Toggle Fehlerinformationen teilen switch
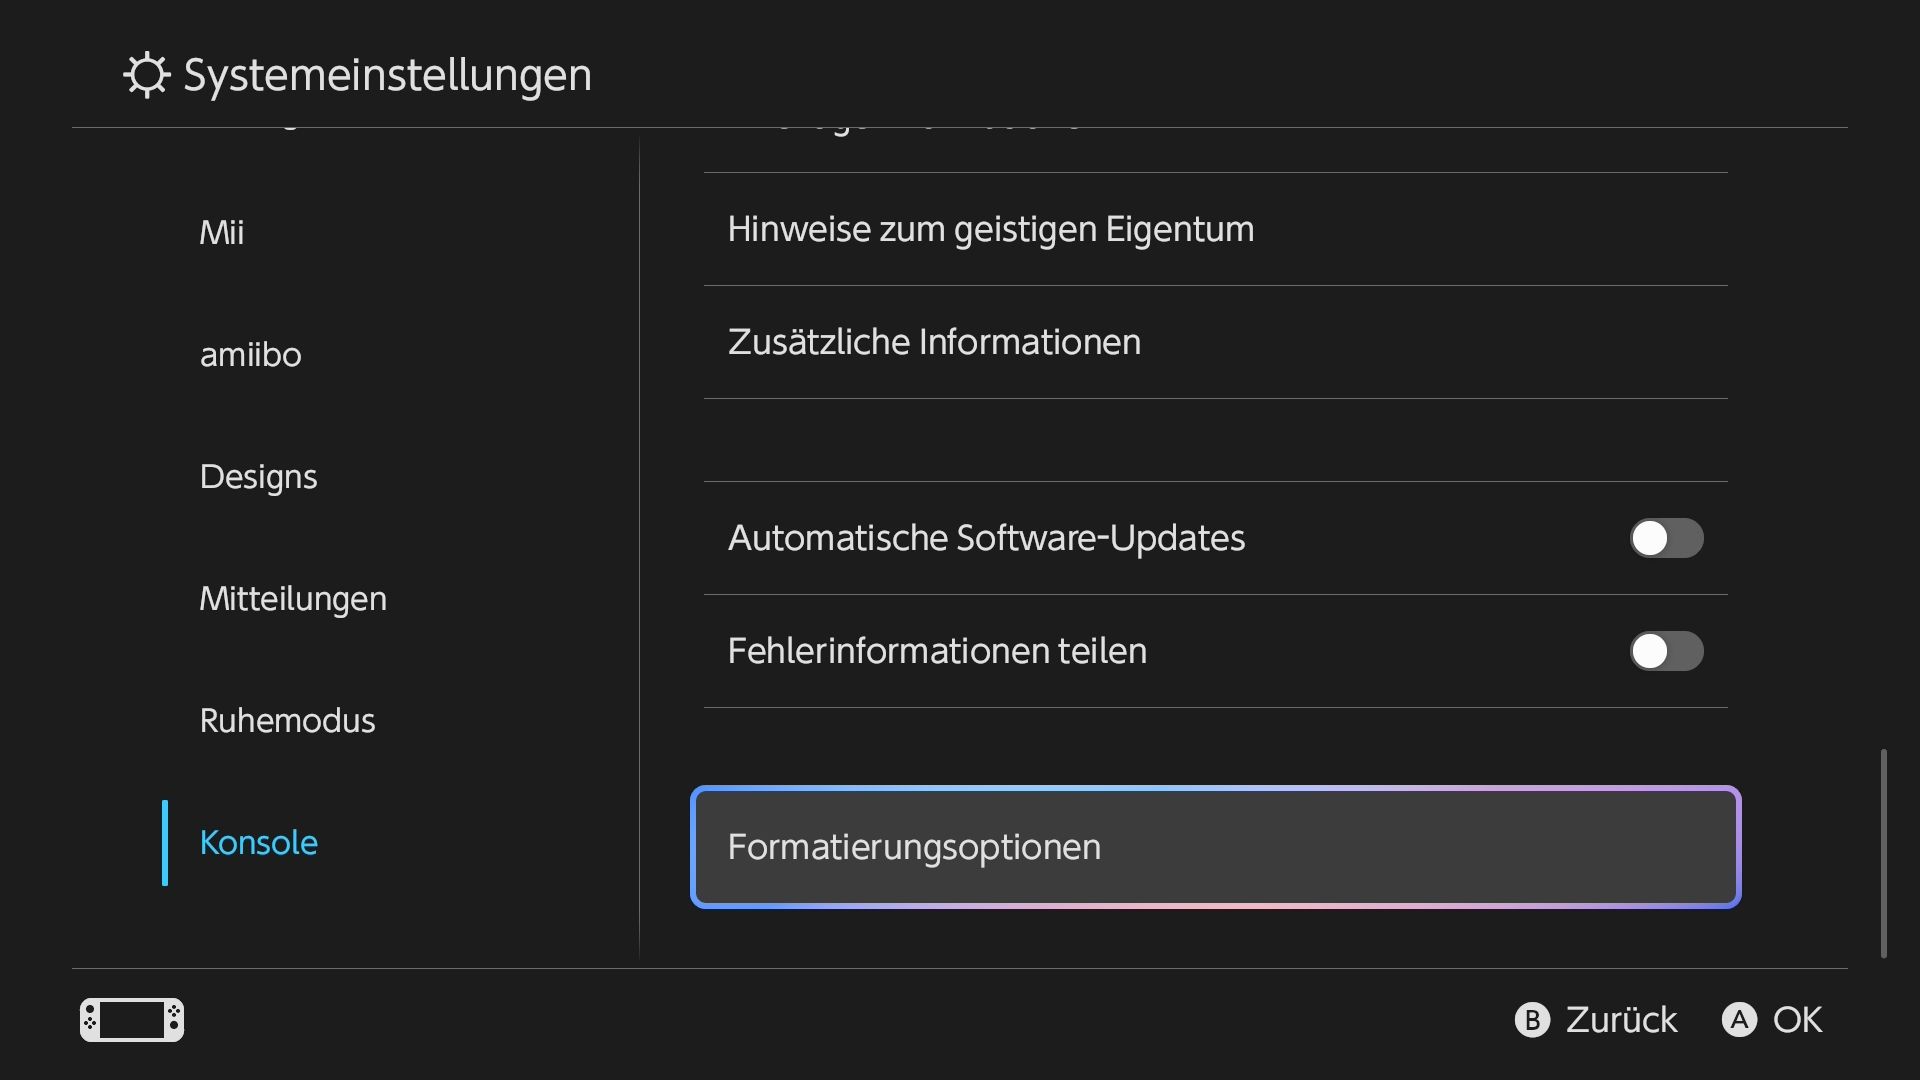 (1667, 651)
